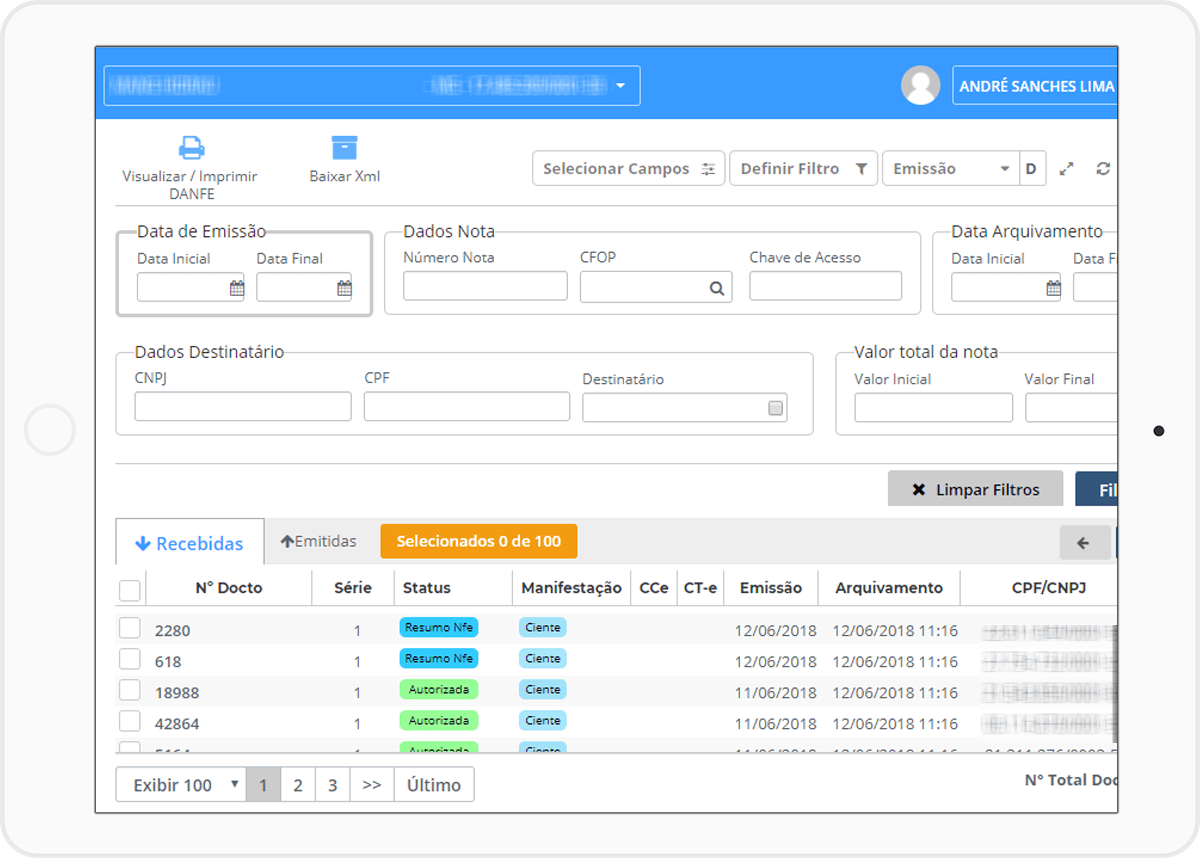
Task: Check the box for document 2280
Action: point(130,628)
